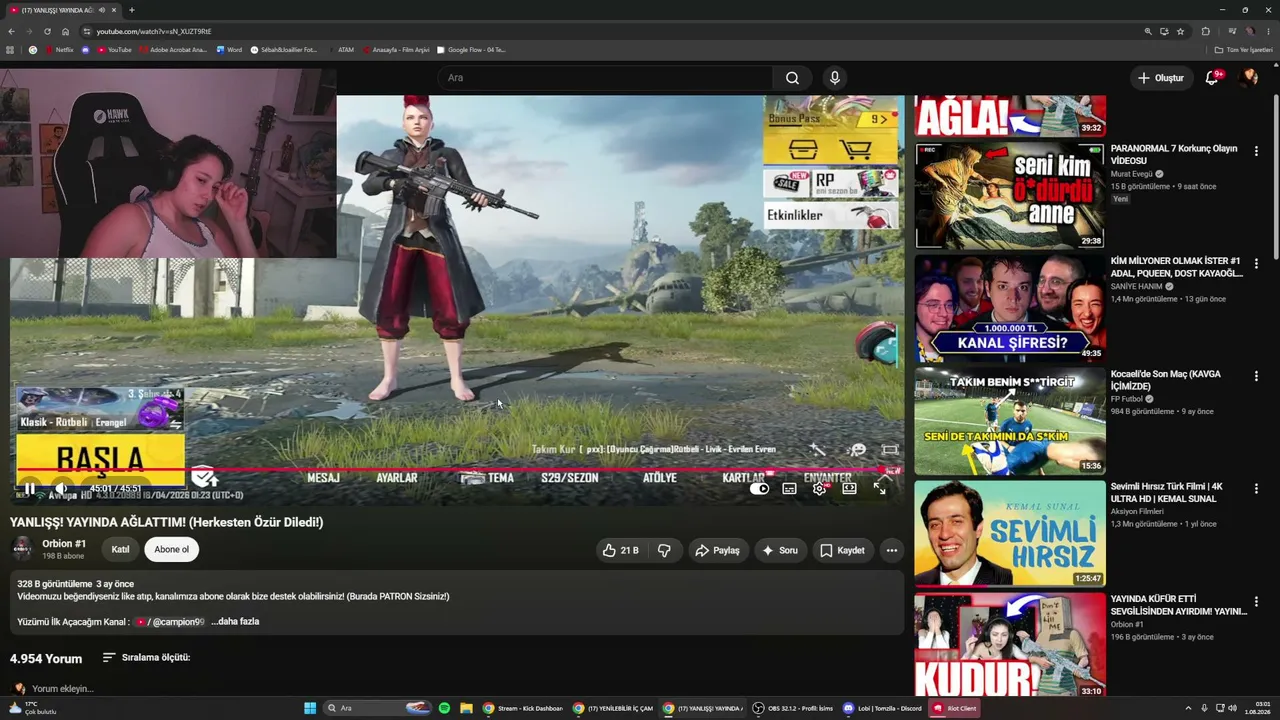Image resolution: width=1280 pixels, height=720 pixels.
Task: Open the Soru ask button
Action: pyautogui.click(x=779, y=550)
